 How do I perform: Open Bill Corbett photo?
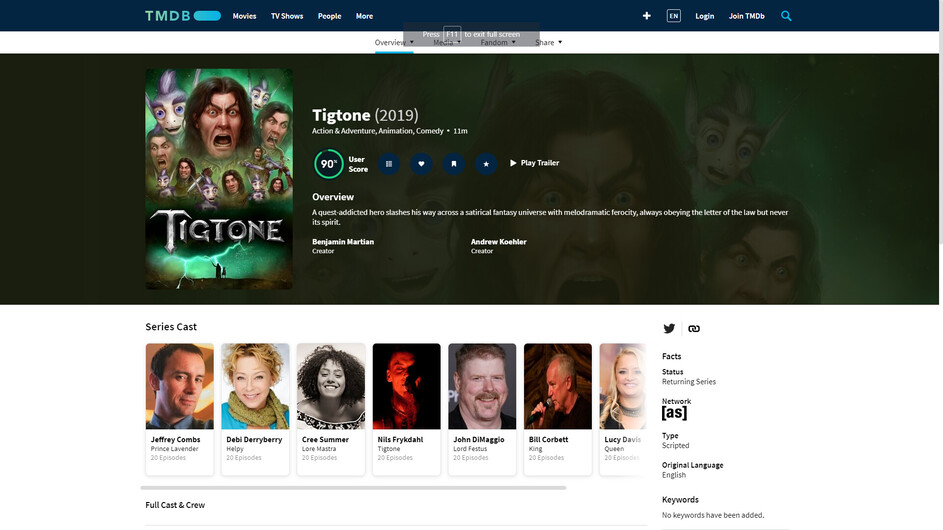(558, 386)
